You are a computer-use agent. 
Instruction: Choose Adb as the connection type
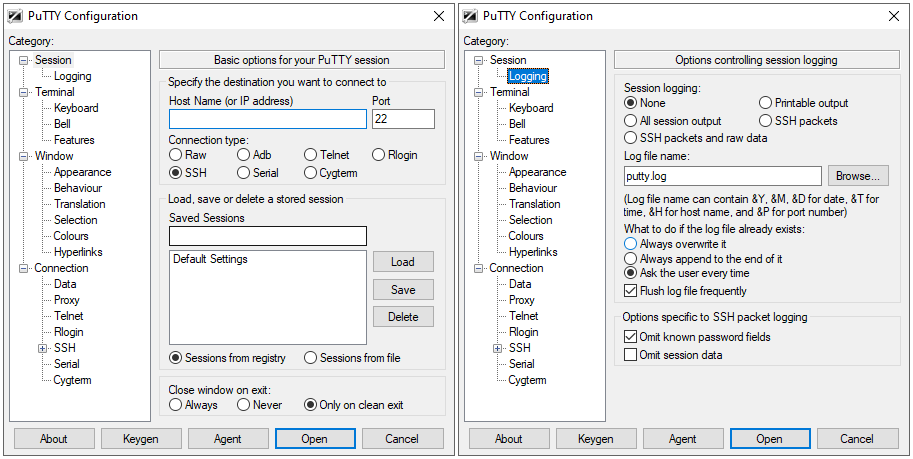pos(254,155)
